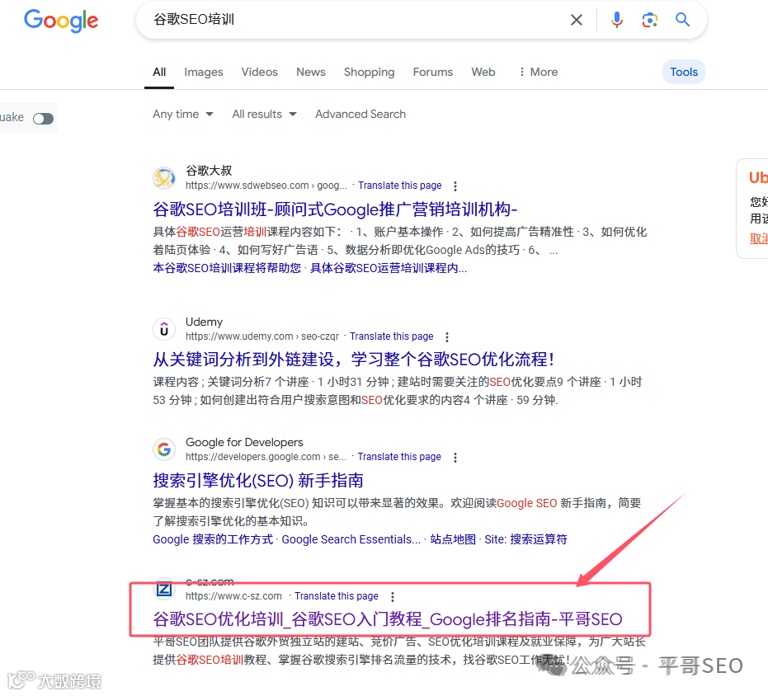Viewport: 768px width, 696px height.
Task: Open Advanced Search link
Action: [360, 114]
